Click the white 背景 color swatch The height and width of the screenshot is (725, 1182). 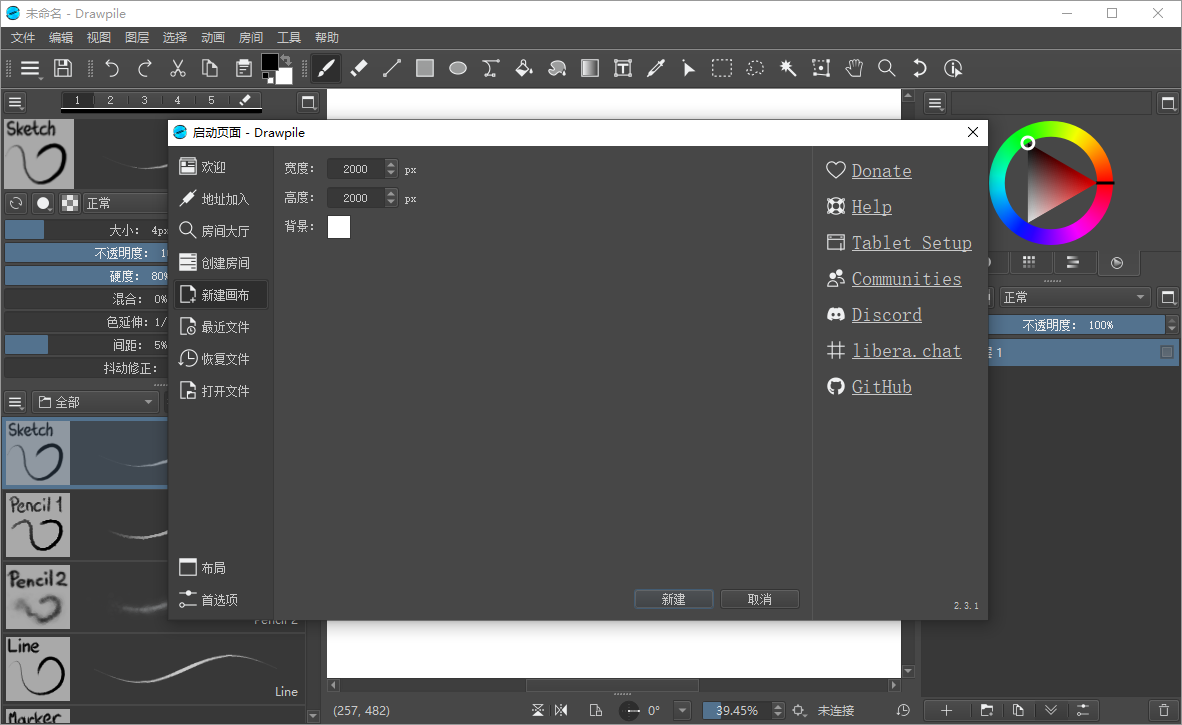pos(339,227)
